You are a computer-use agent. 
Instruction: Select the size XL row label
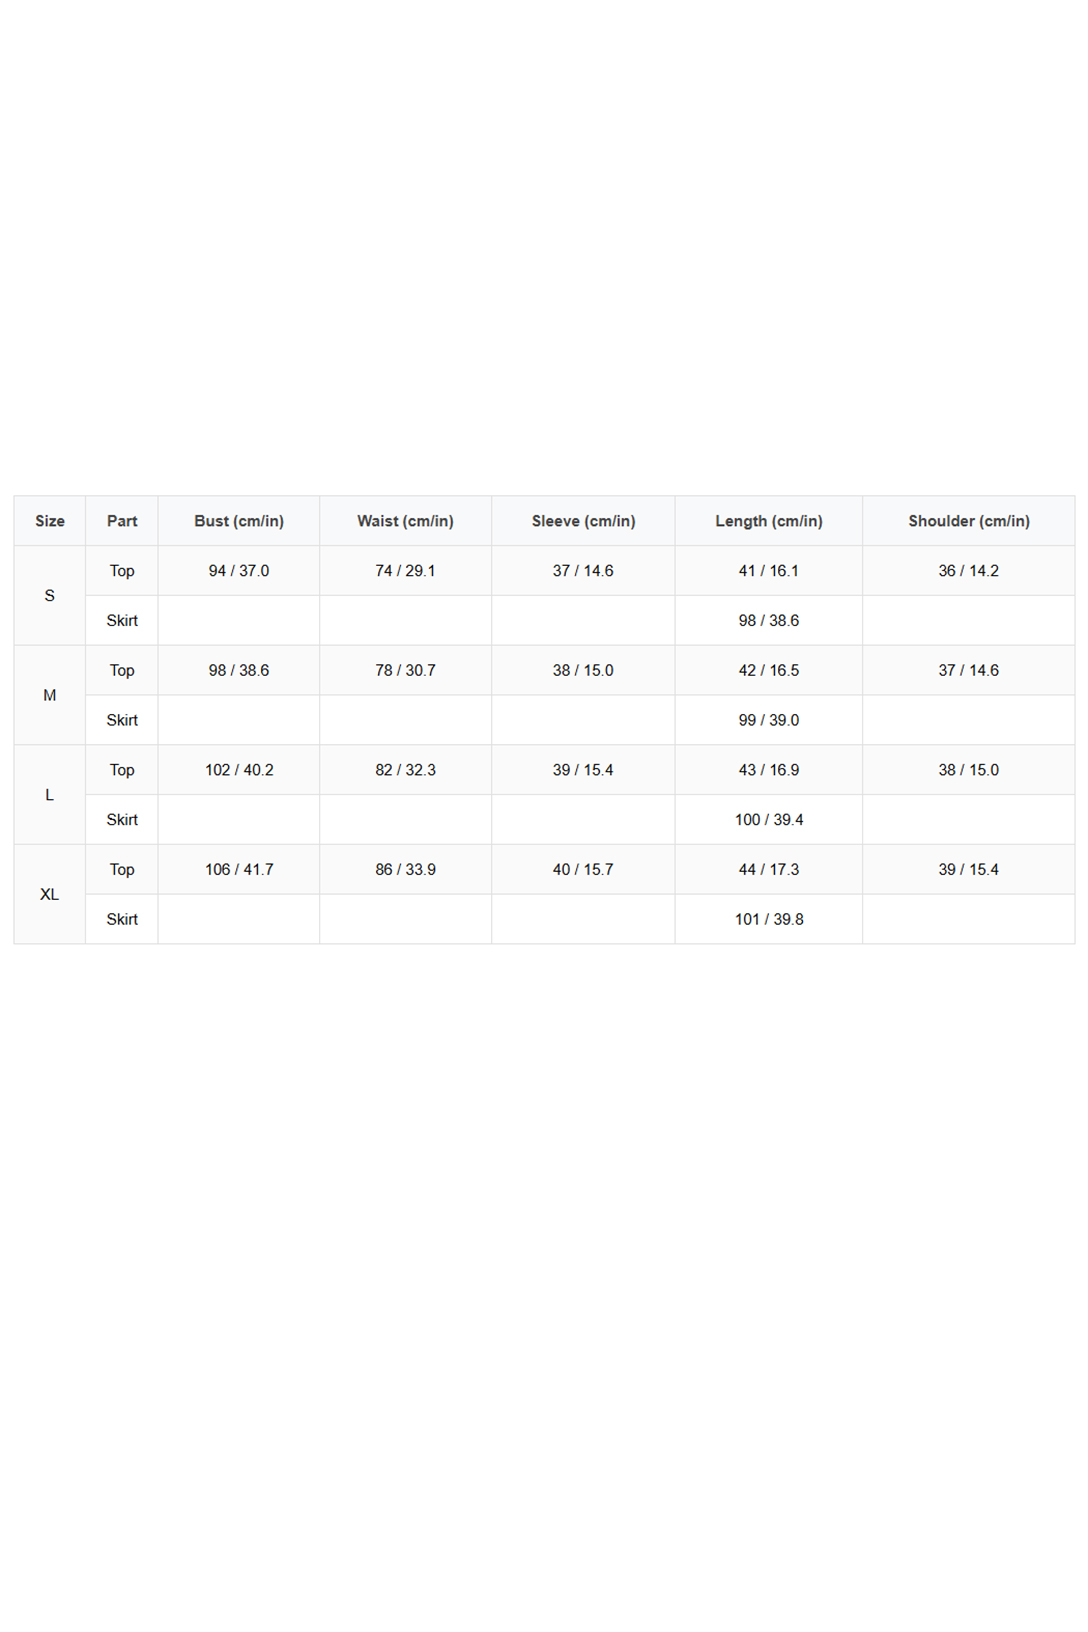pyautogui.click(x=50, y=894)
